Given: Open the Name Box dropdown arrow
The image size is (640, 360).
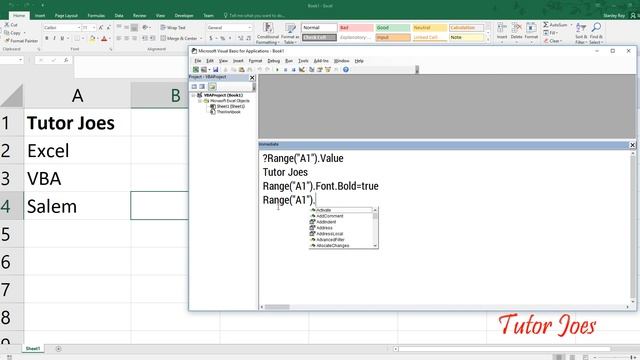Looking at the screenshot, I should point(20,60).
